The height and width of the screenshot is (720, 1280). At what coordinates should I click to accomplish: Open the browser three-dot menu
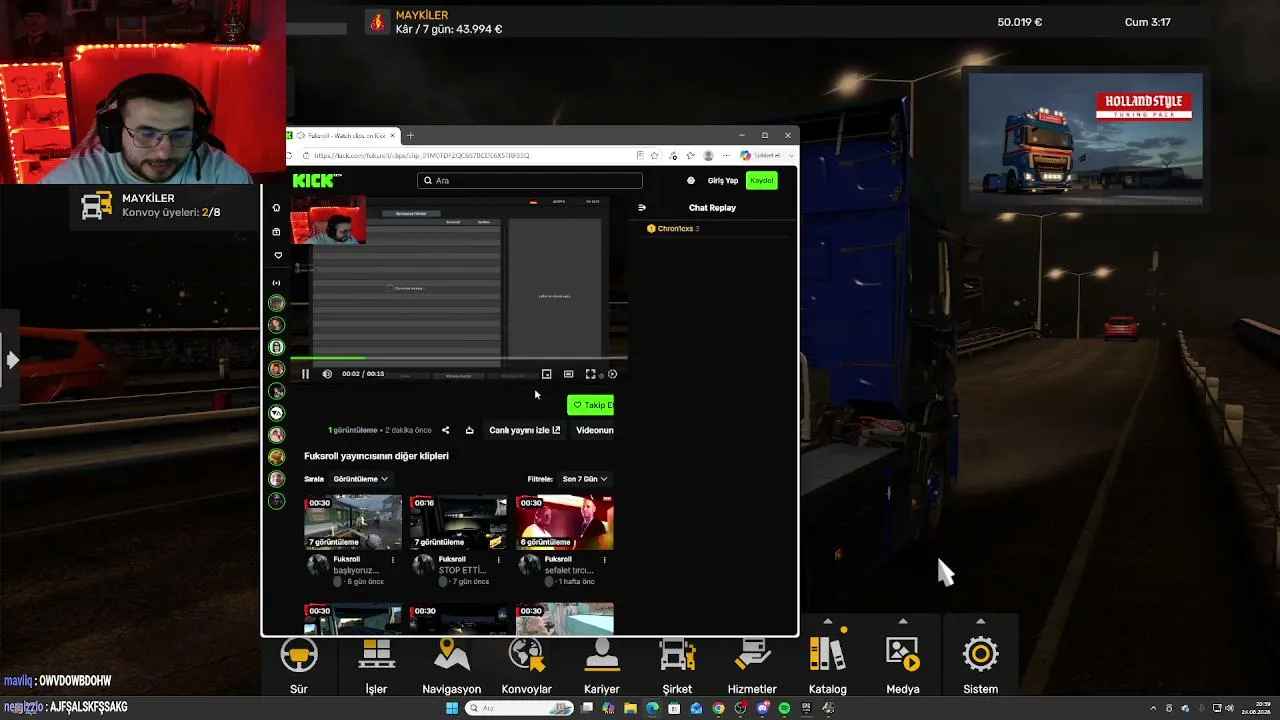726,156
